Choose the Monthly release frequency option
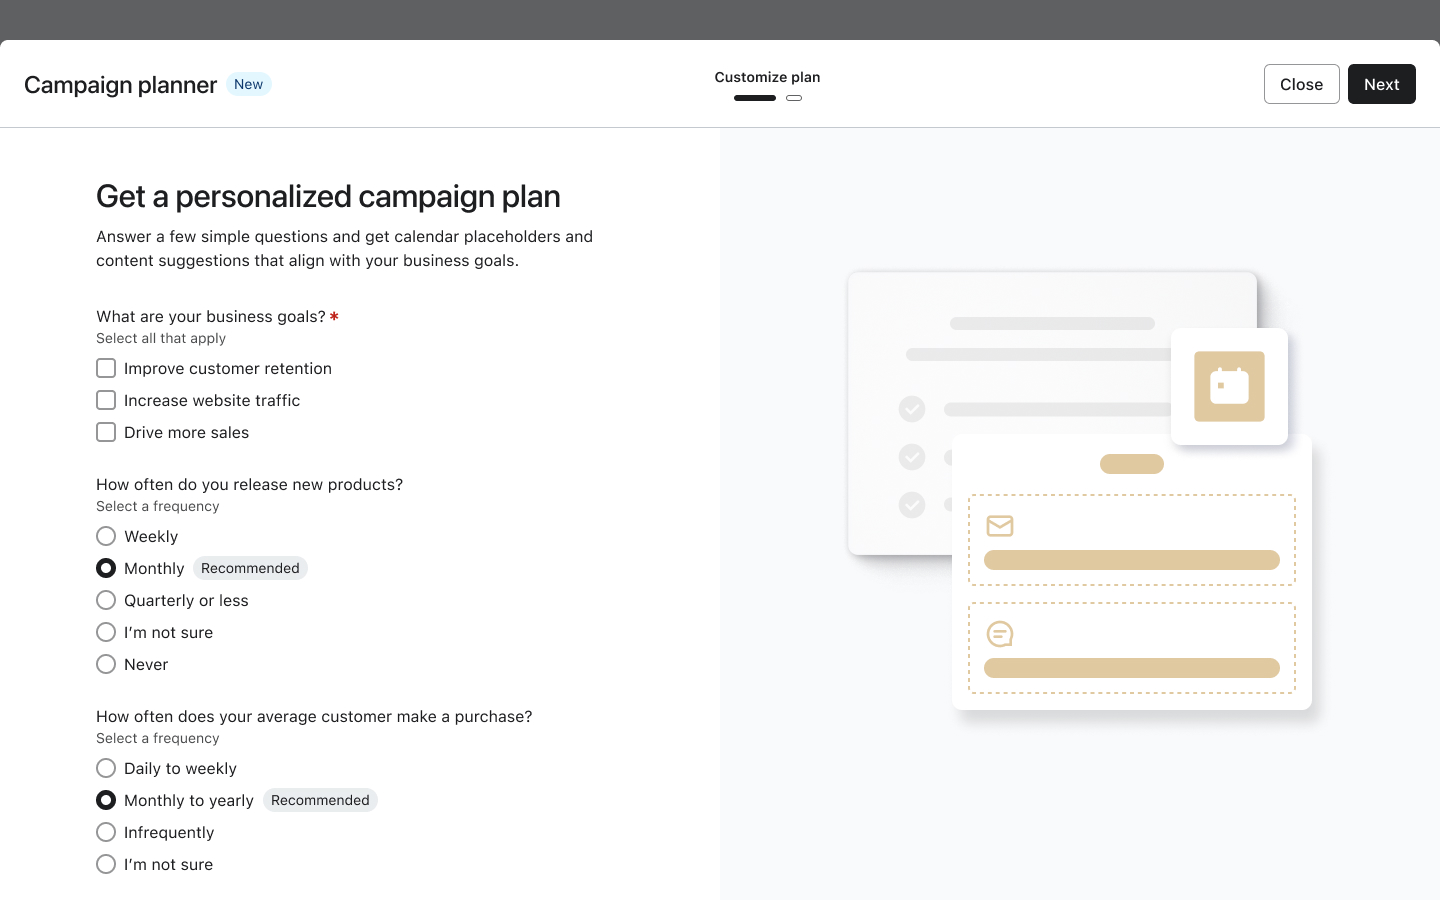The height and width of the screenshot is (900, 1440). (106, 568)
